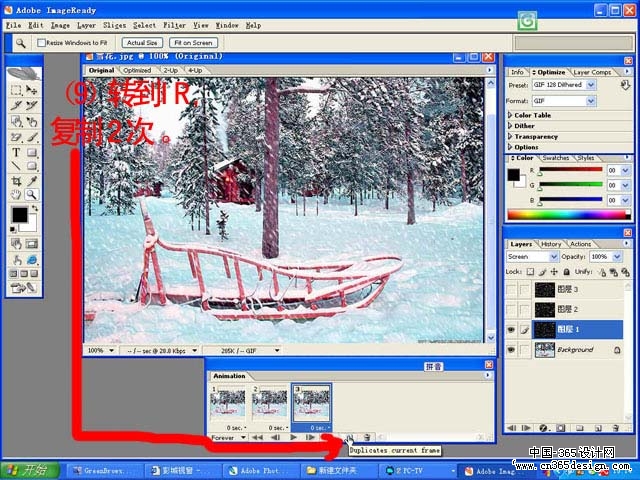The image size is (640, 480).
Task: Switch to Optimized view tab
Action: (x=137, y=70)
